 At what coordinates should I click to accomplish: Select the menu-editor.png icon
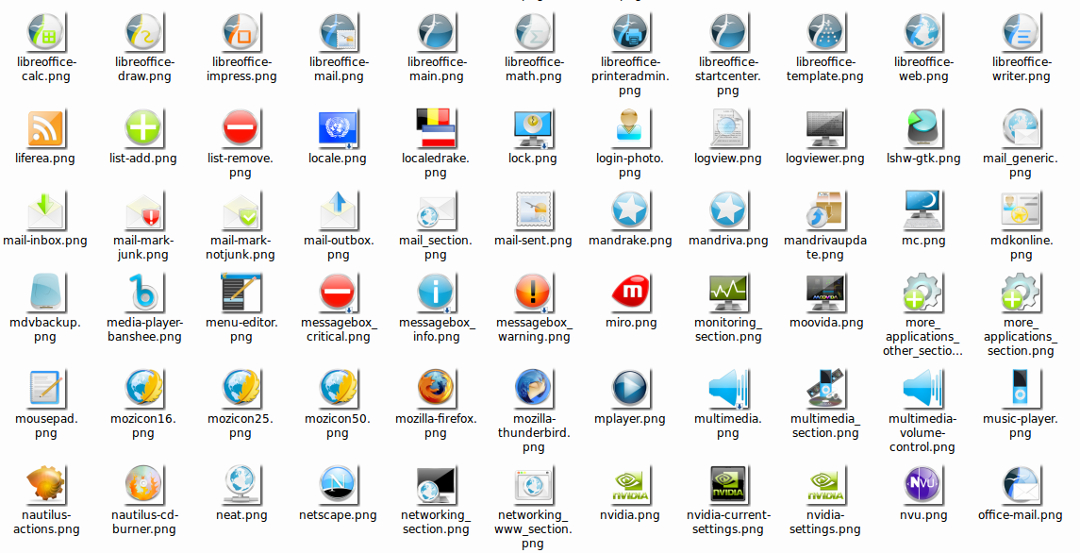tap(240, 292)
